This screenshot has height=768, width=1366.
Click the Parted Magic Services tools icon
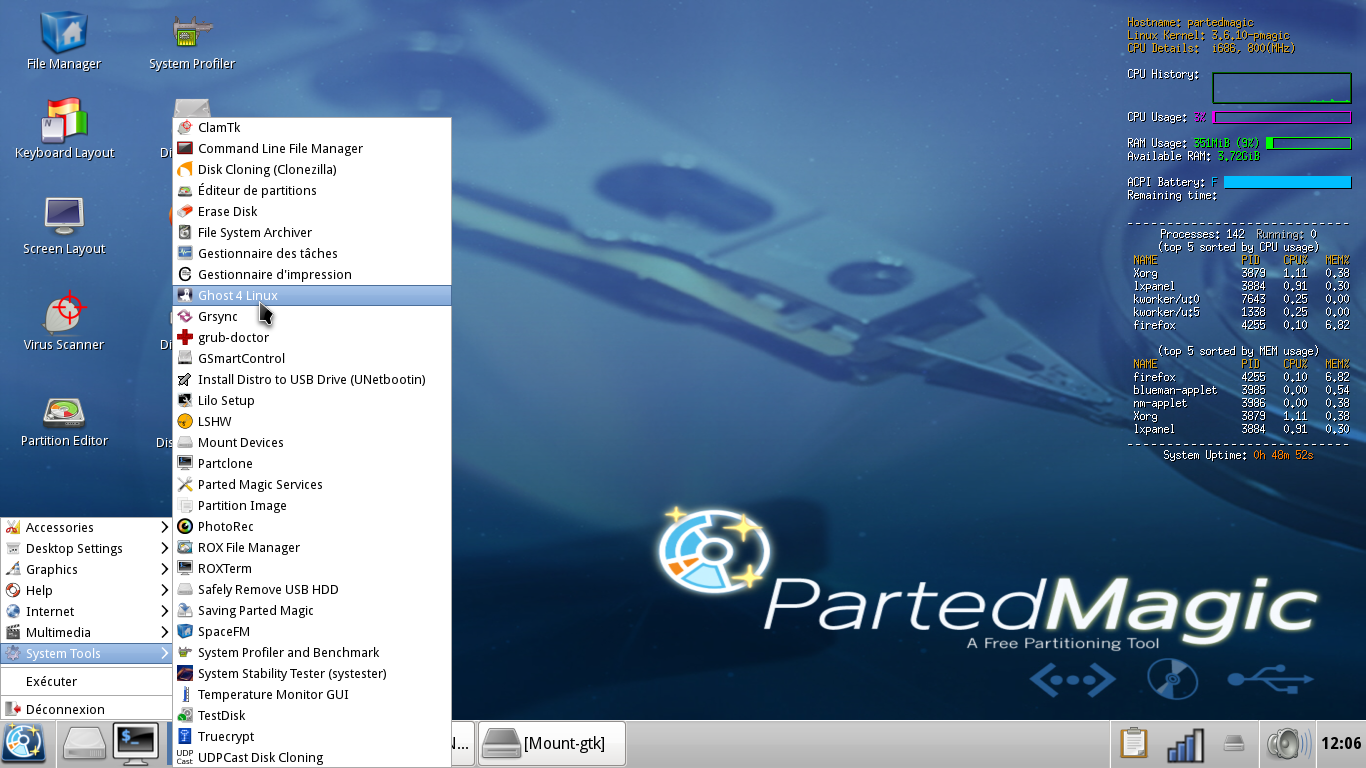(185, 484)
